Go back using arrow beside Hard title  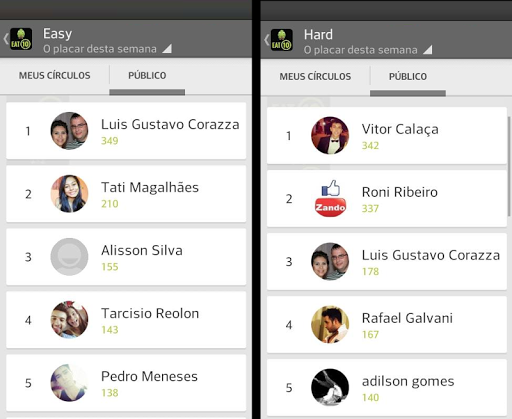(266, 40)
